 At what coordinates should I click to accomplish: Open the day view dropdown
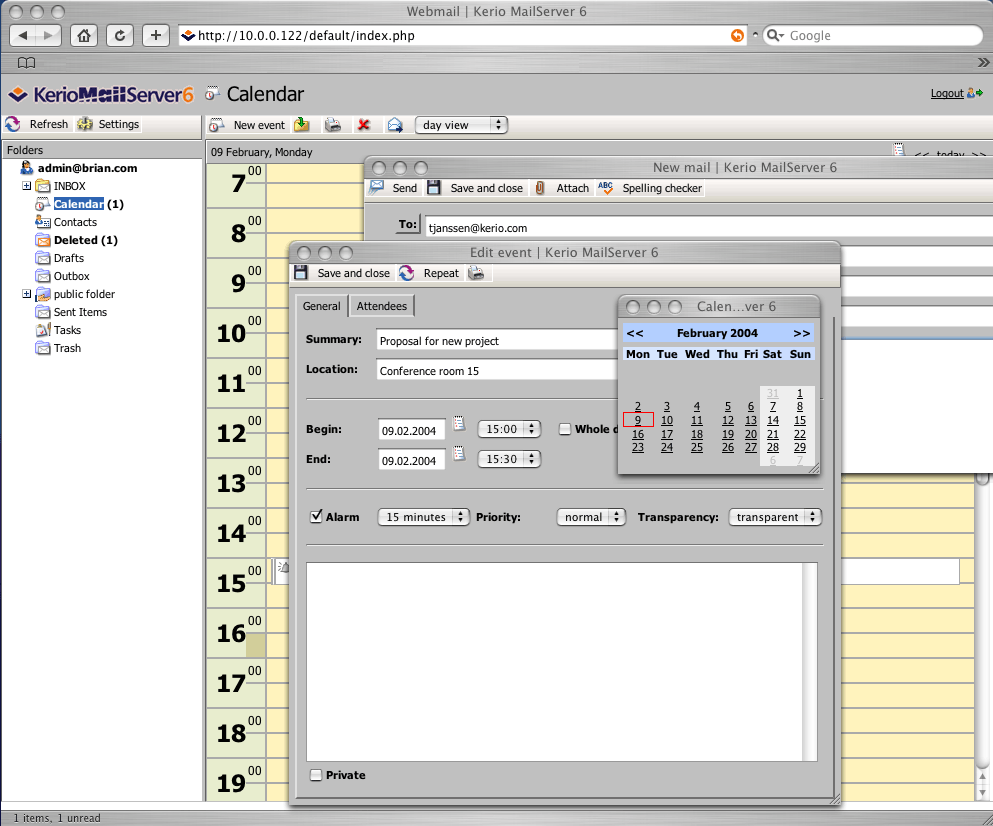462,125
